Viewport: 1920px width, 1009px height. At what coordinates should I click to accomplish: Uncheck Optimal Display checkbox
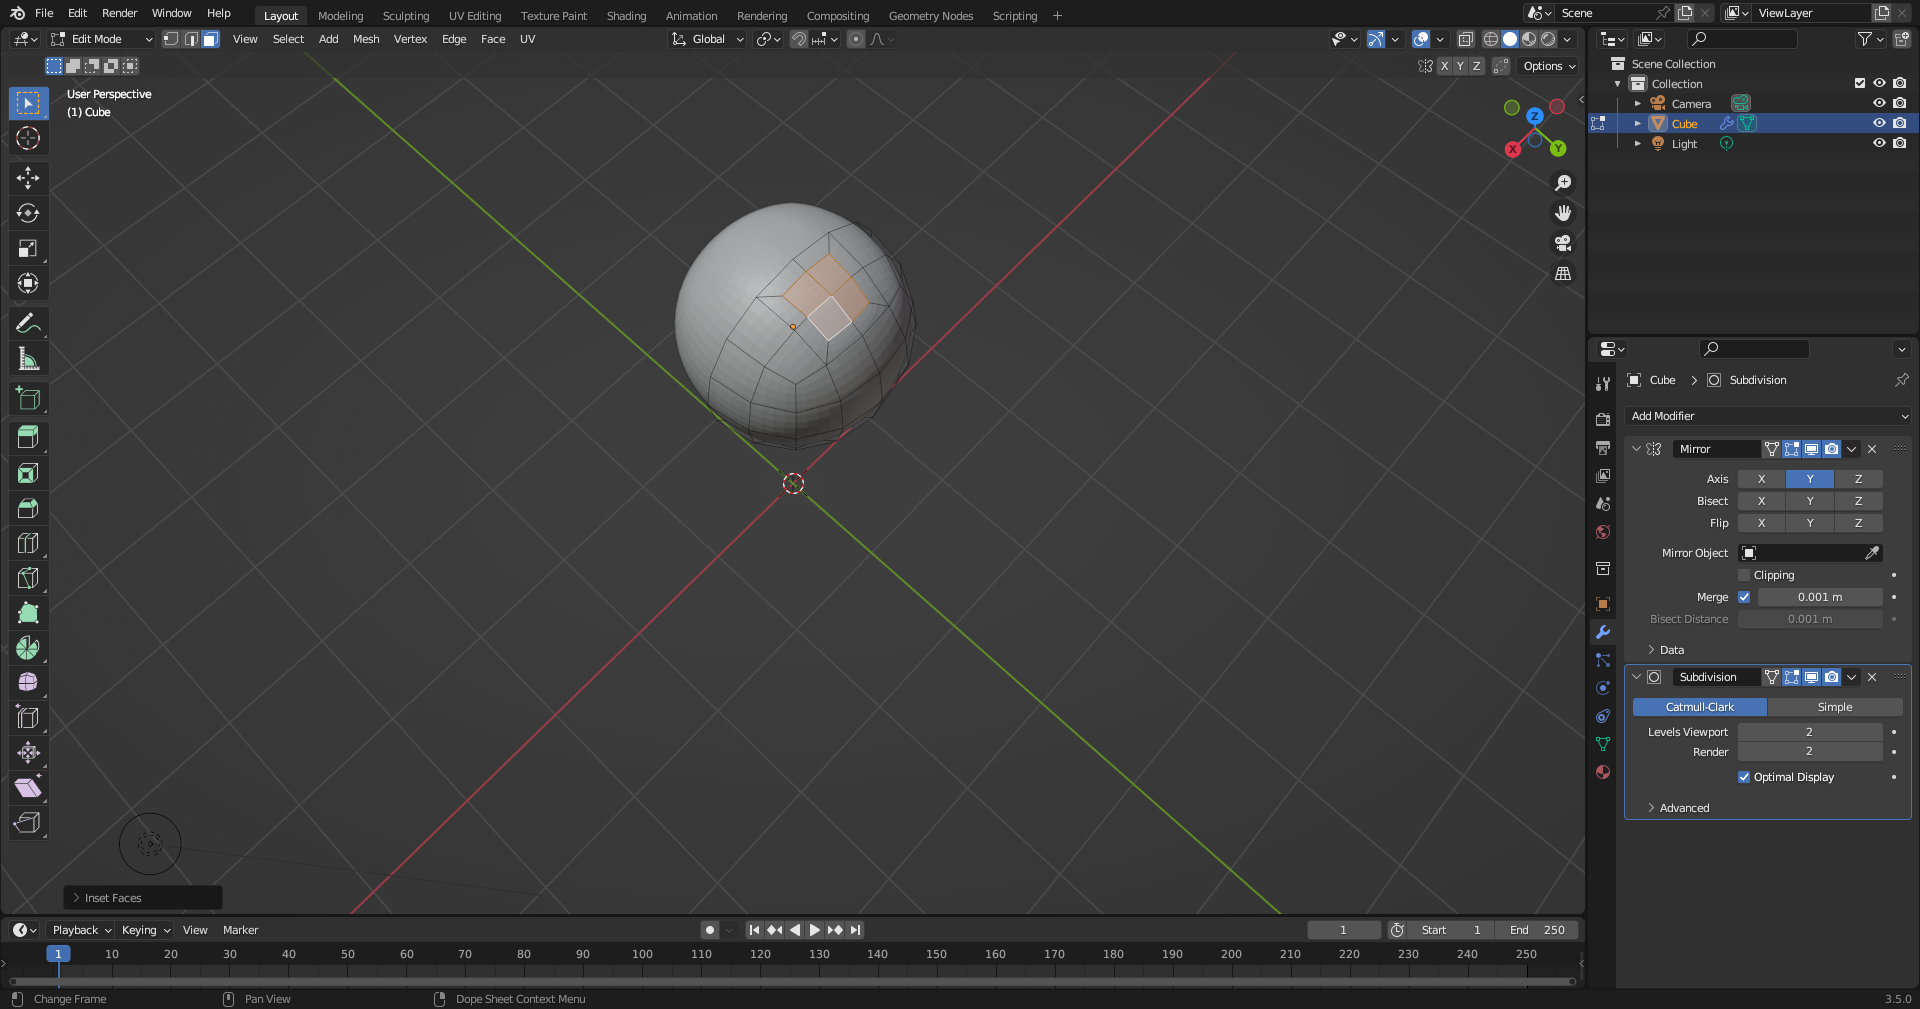click(1744, 777)
